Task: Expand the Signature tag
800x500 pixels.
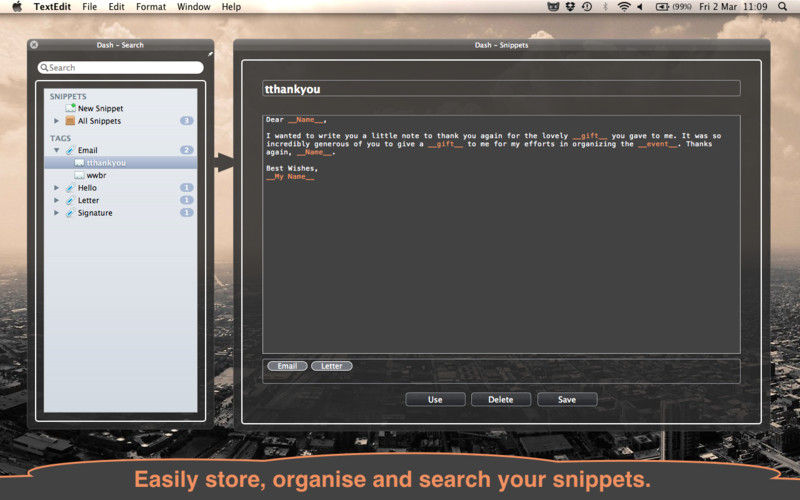Action: coord(56,213)
